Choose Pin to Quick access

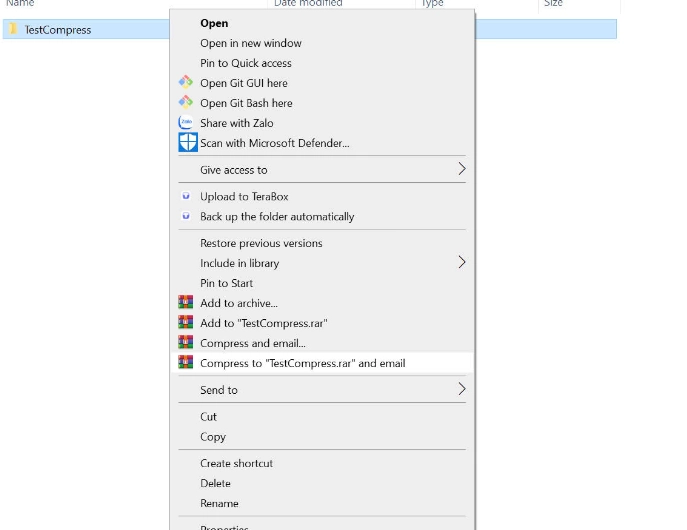[x=322, y=64]
